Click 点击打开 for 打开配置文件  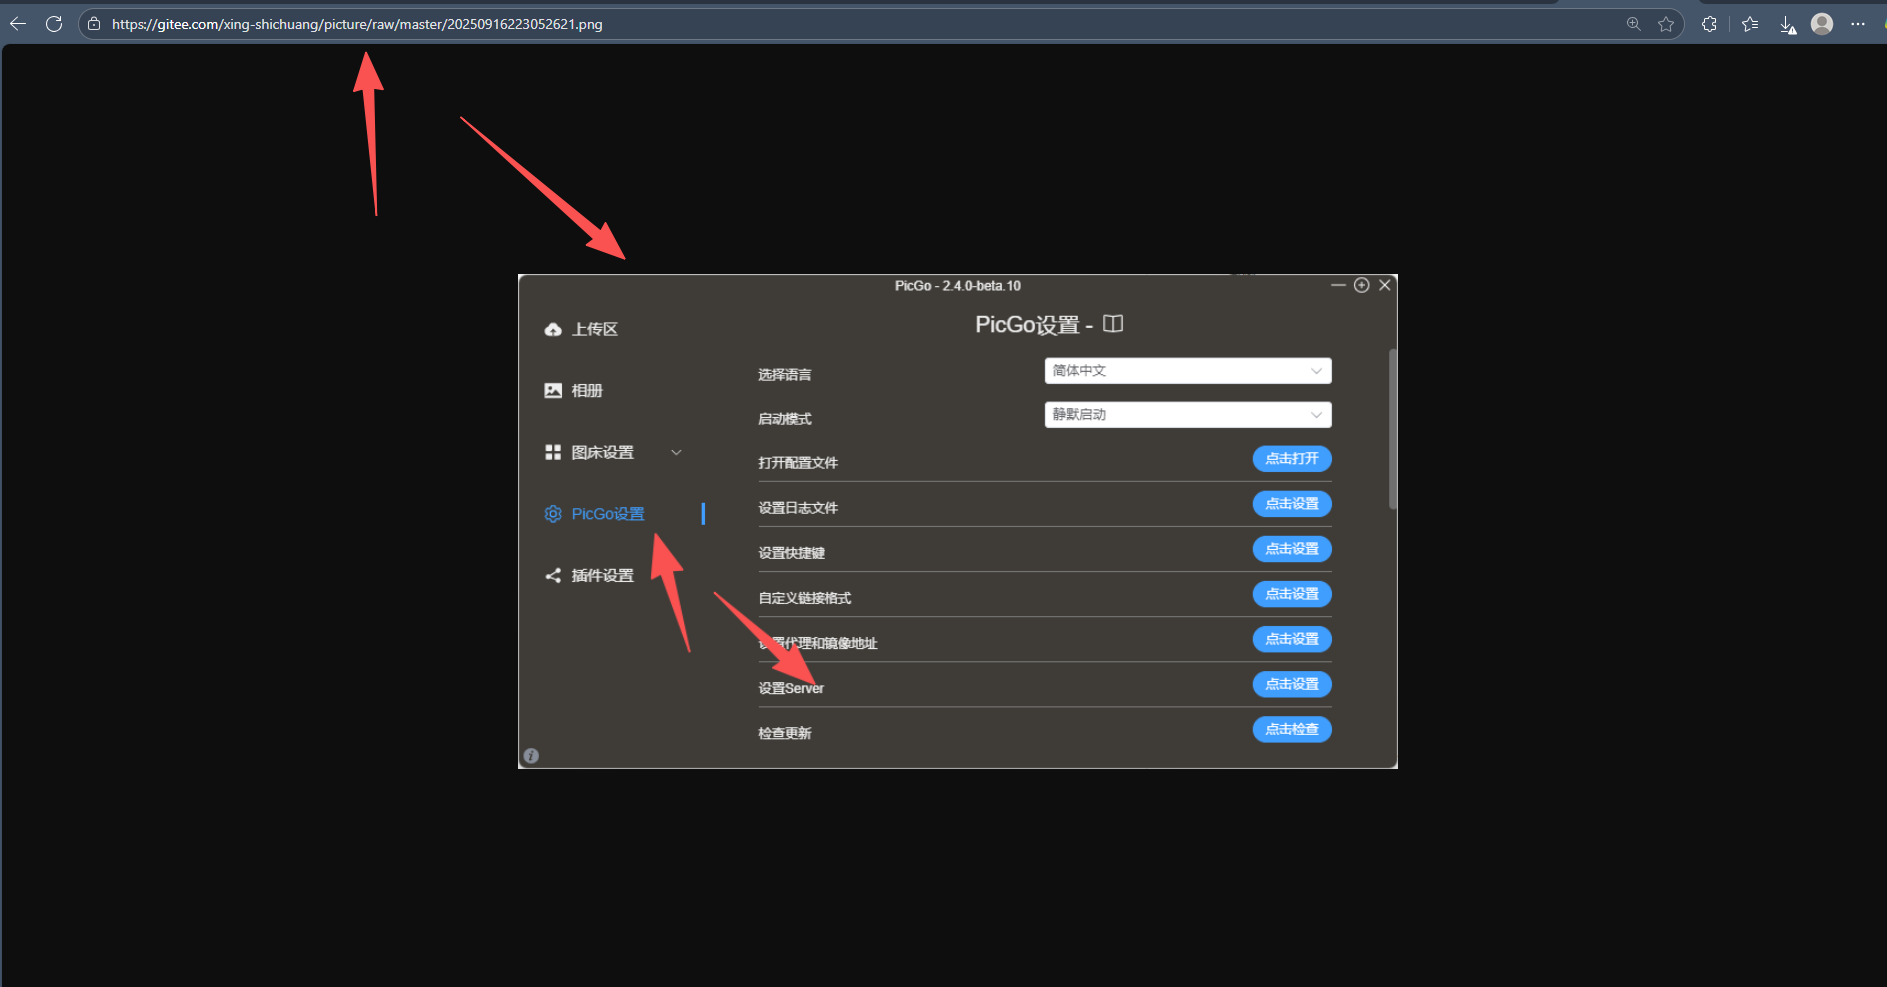point(1292,459)
